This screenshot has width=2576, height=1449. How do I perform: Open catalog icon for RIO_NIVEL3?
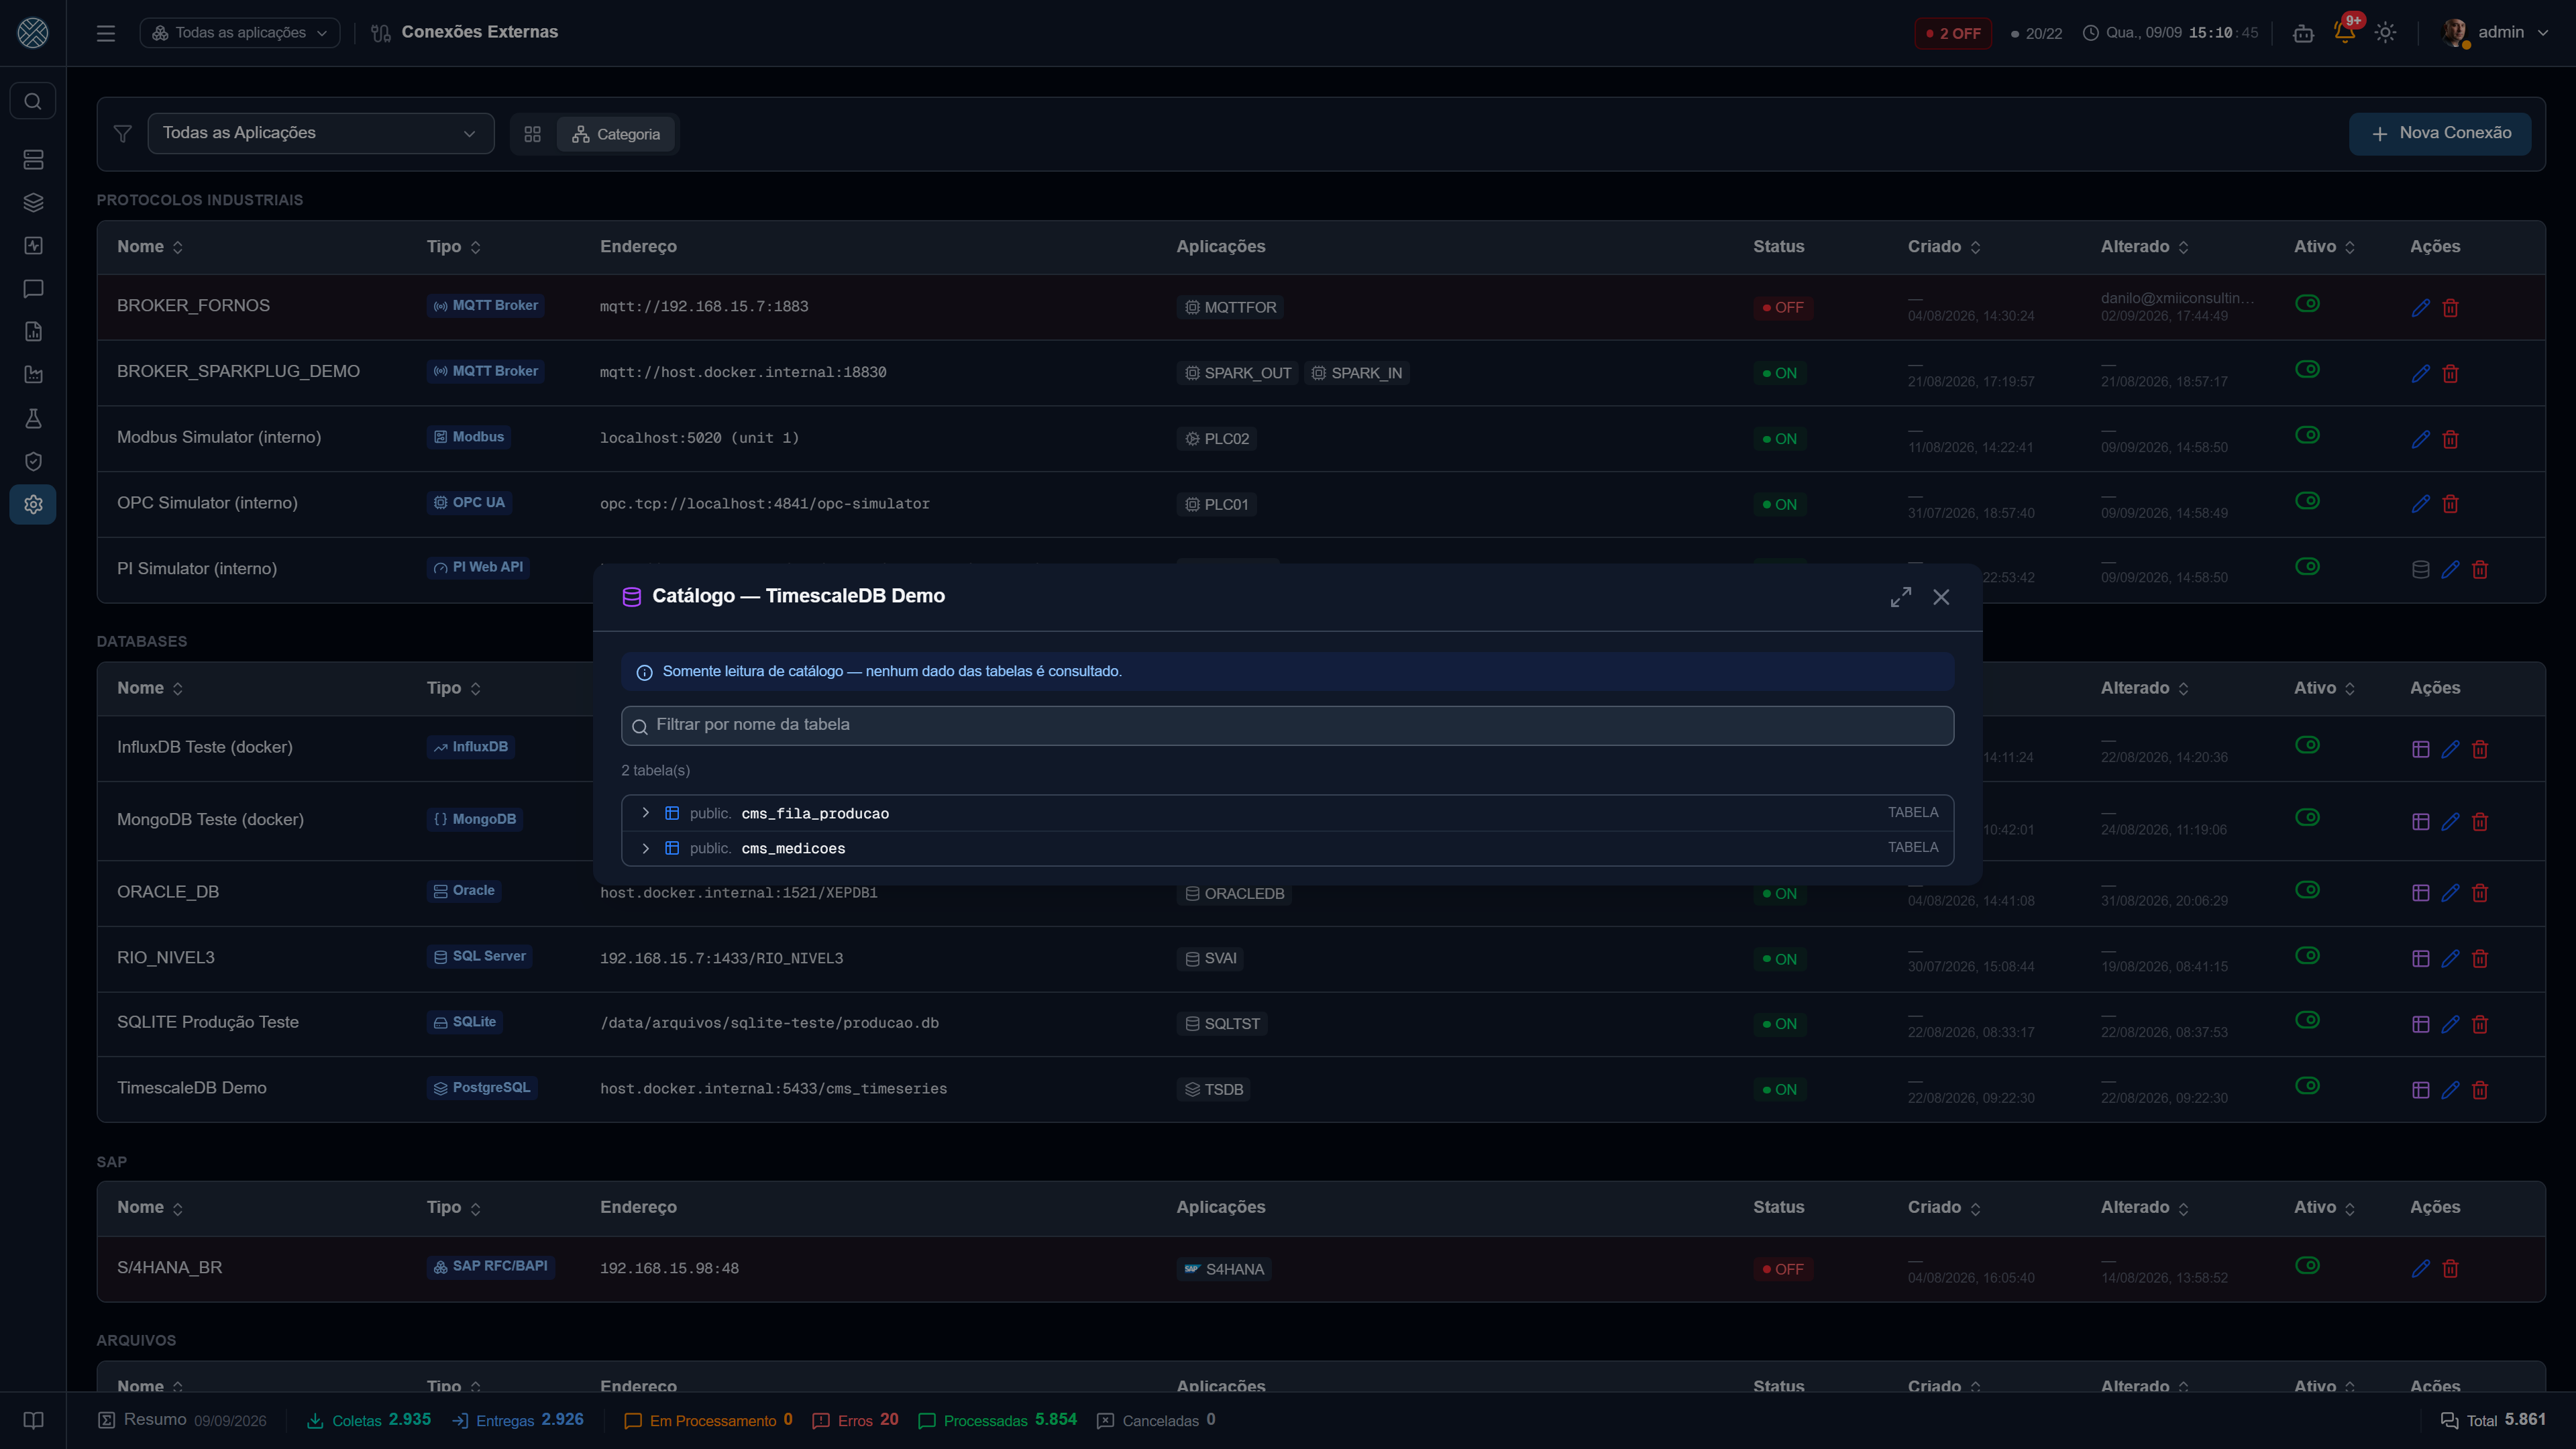pyautogui.click(x=2420, y=958)
